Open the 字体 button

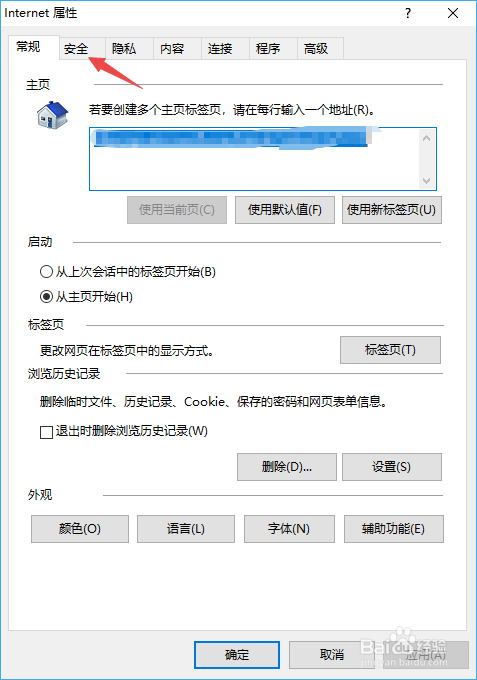289,529
